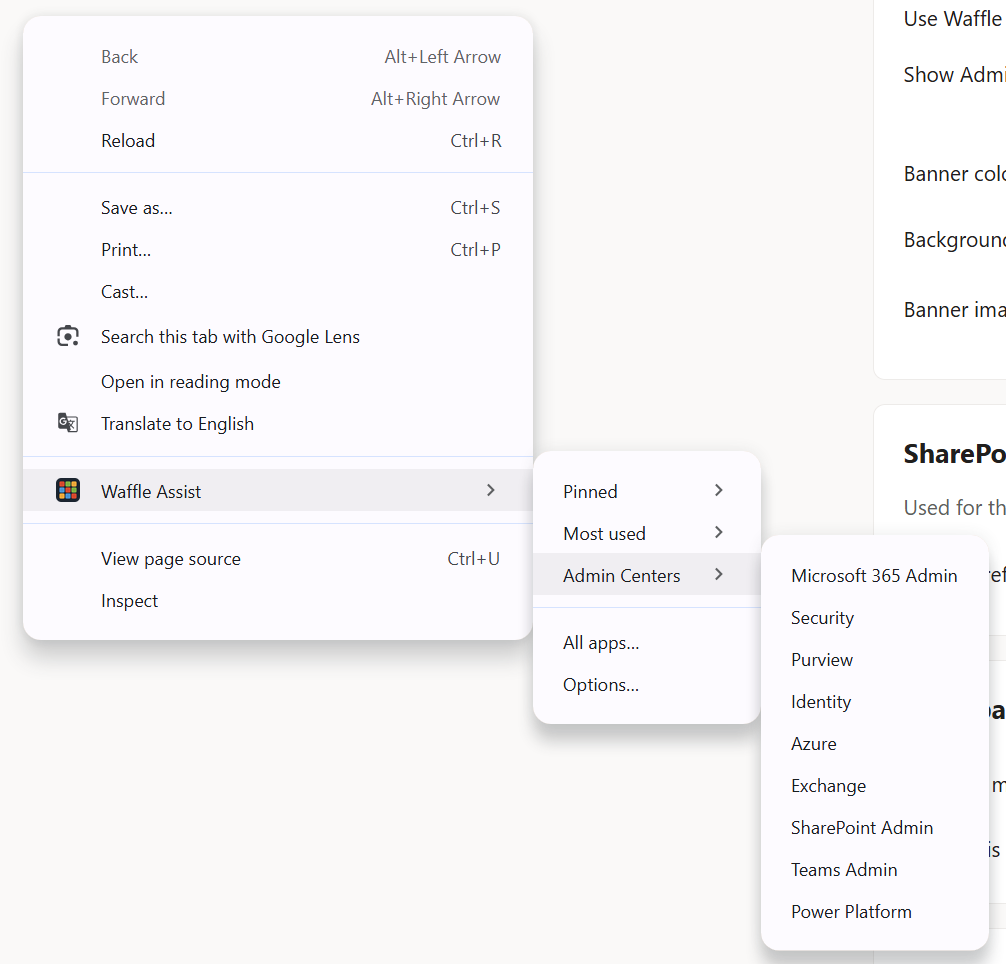1006x964 pixels.
Task: Click the Alt+Left Arrow shortcut label
Action: tap(443, 57)
